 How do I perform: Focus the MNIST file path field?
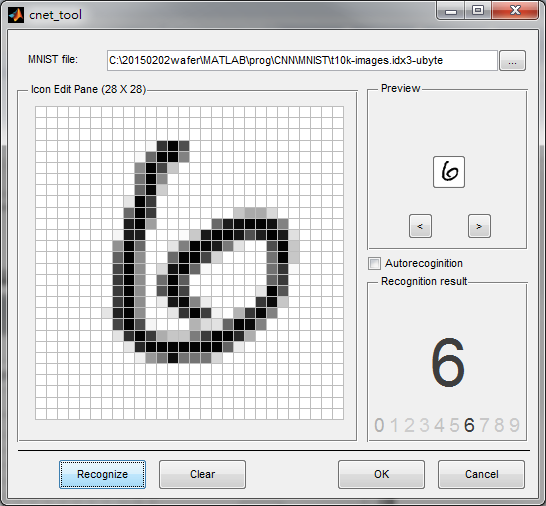click(x=302, y=61)
